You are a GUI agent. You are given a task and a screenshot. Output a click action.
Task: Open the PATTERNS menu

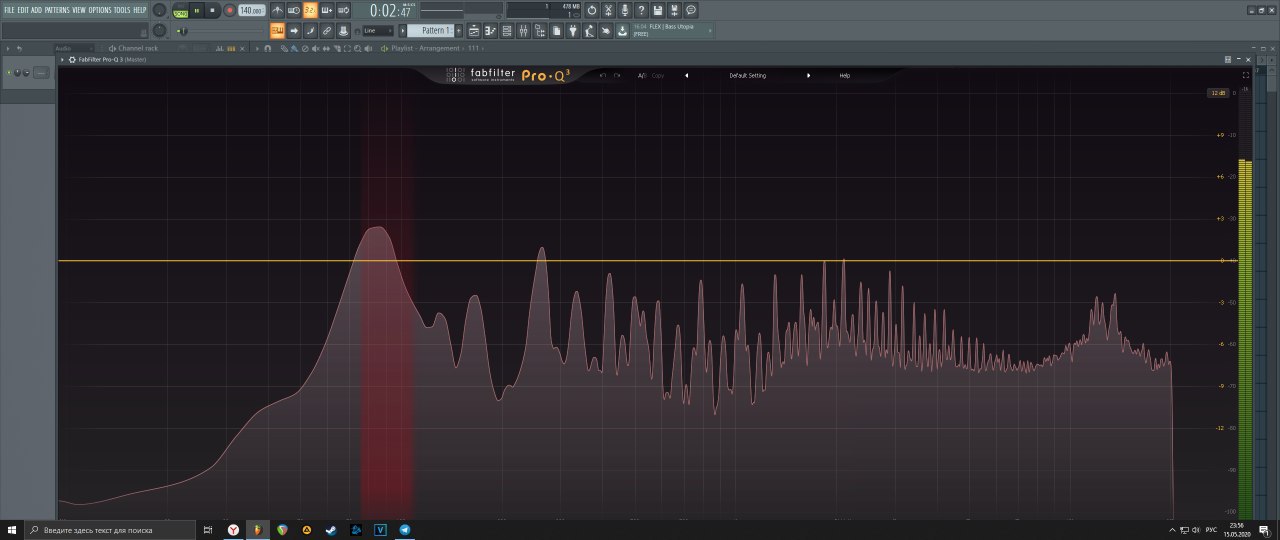tap(57, 10)
